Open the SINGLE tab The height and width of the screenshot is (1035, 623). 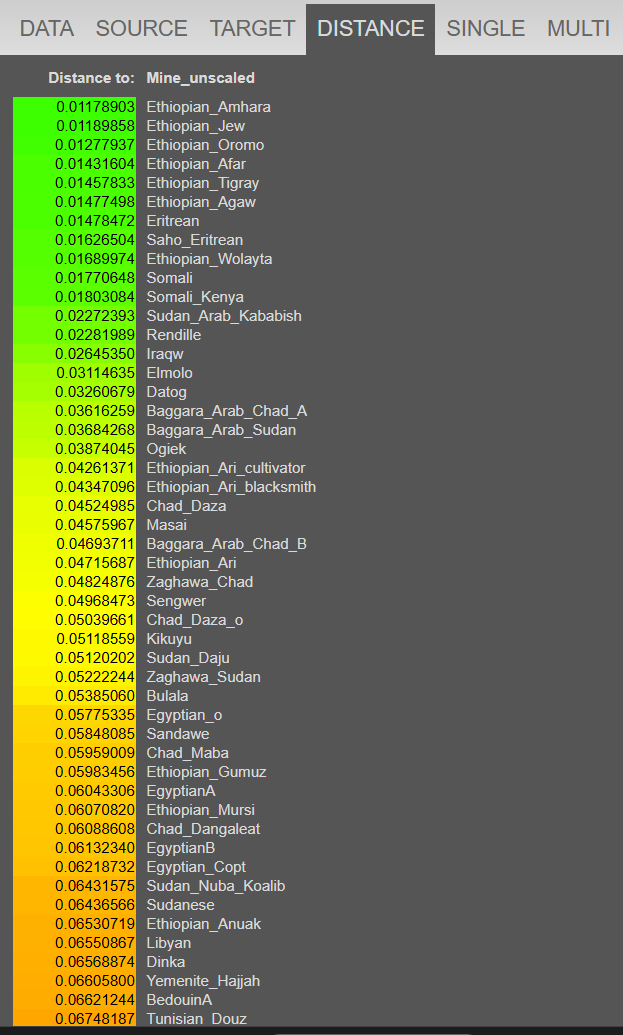click(x=486, y=28)
